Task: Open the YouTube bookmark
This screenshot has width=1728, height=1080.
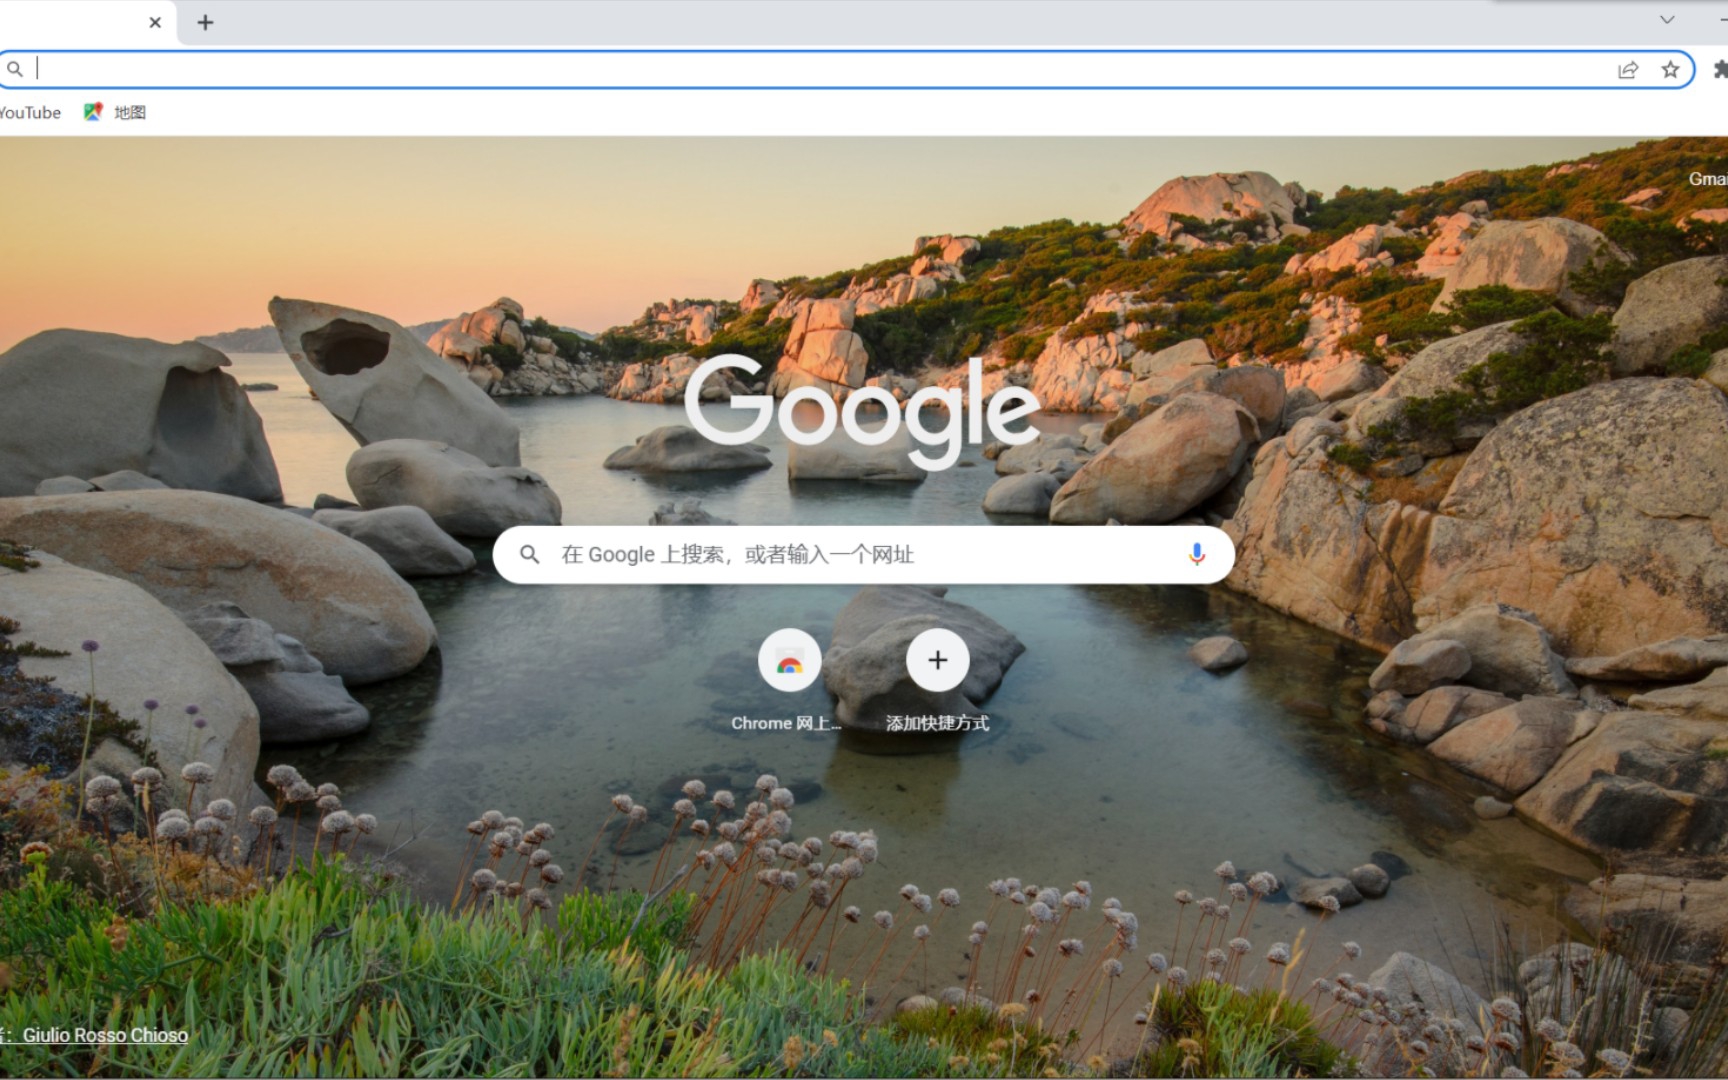Action: coord(30,112)
